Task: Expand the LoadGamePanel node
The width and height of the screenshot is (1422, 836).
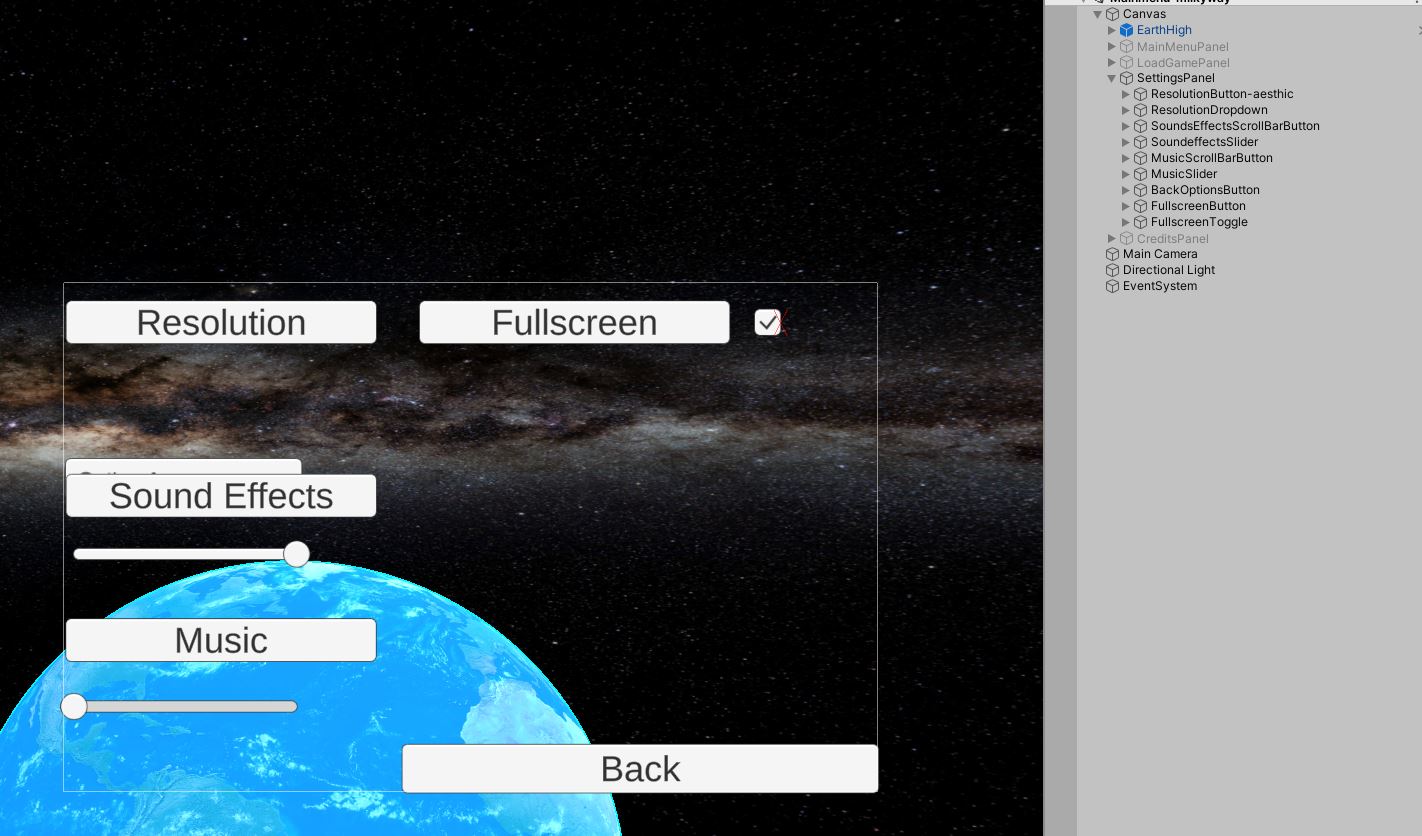Action: click(1111, 63)
